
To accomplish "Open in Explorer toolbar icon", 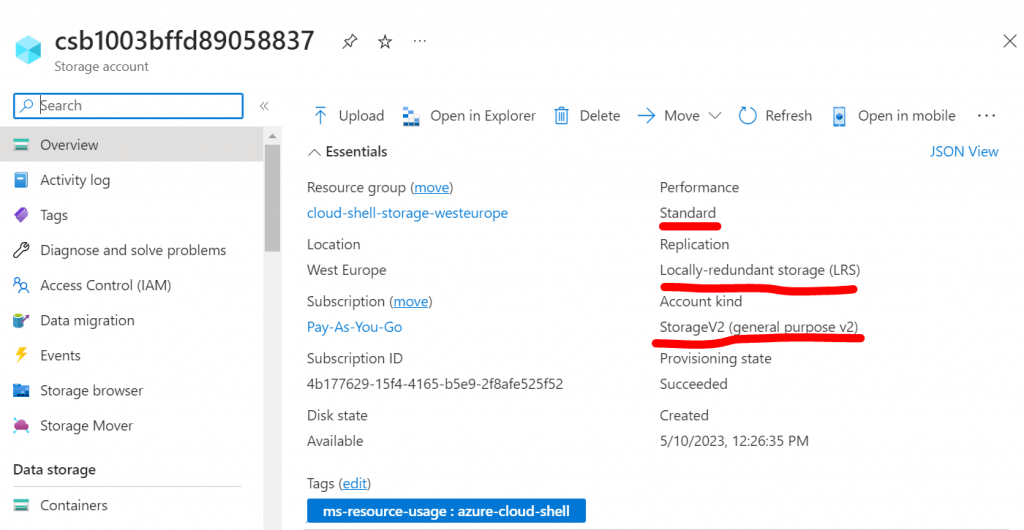I will (411, 116).
